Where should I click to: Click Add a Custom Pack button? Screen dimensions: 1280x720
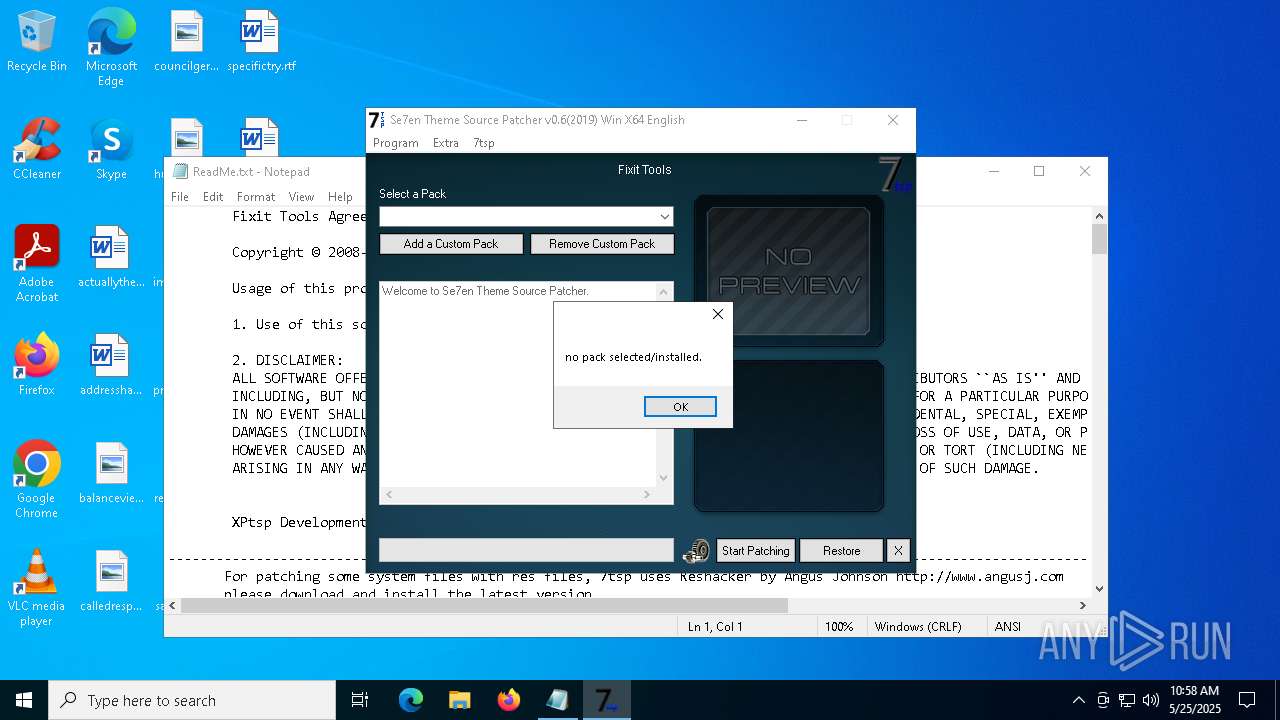coord(451,244)
